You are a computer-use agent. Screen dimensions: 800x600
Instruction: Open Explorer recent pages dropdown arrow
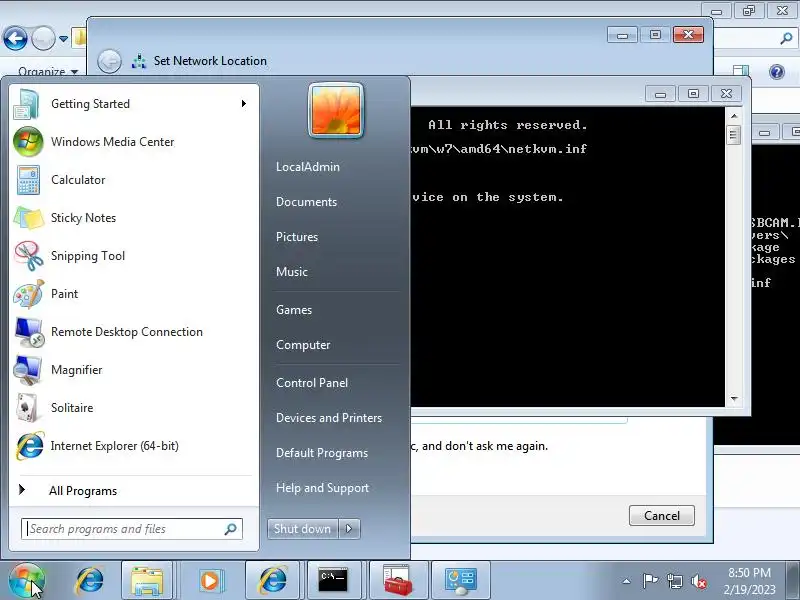point(63,39)
